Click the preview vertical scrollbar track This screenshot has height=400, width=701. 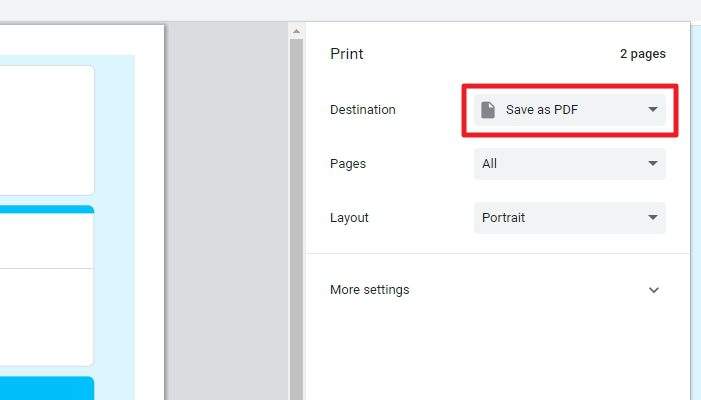coord(296,219)
